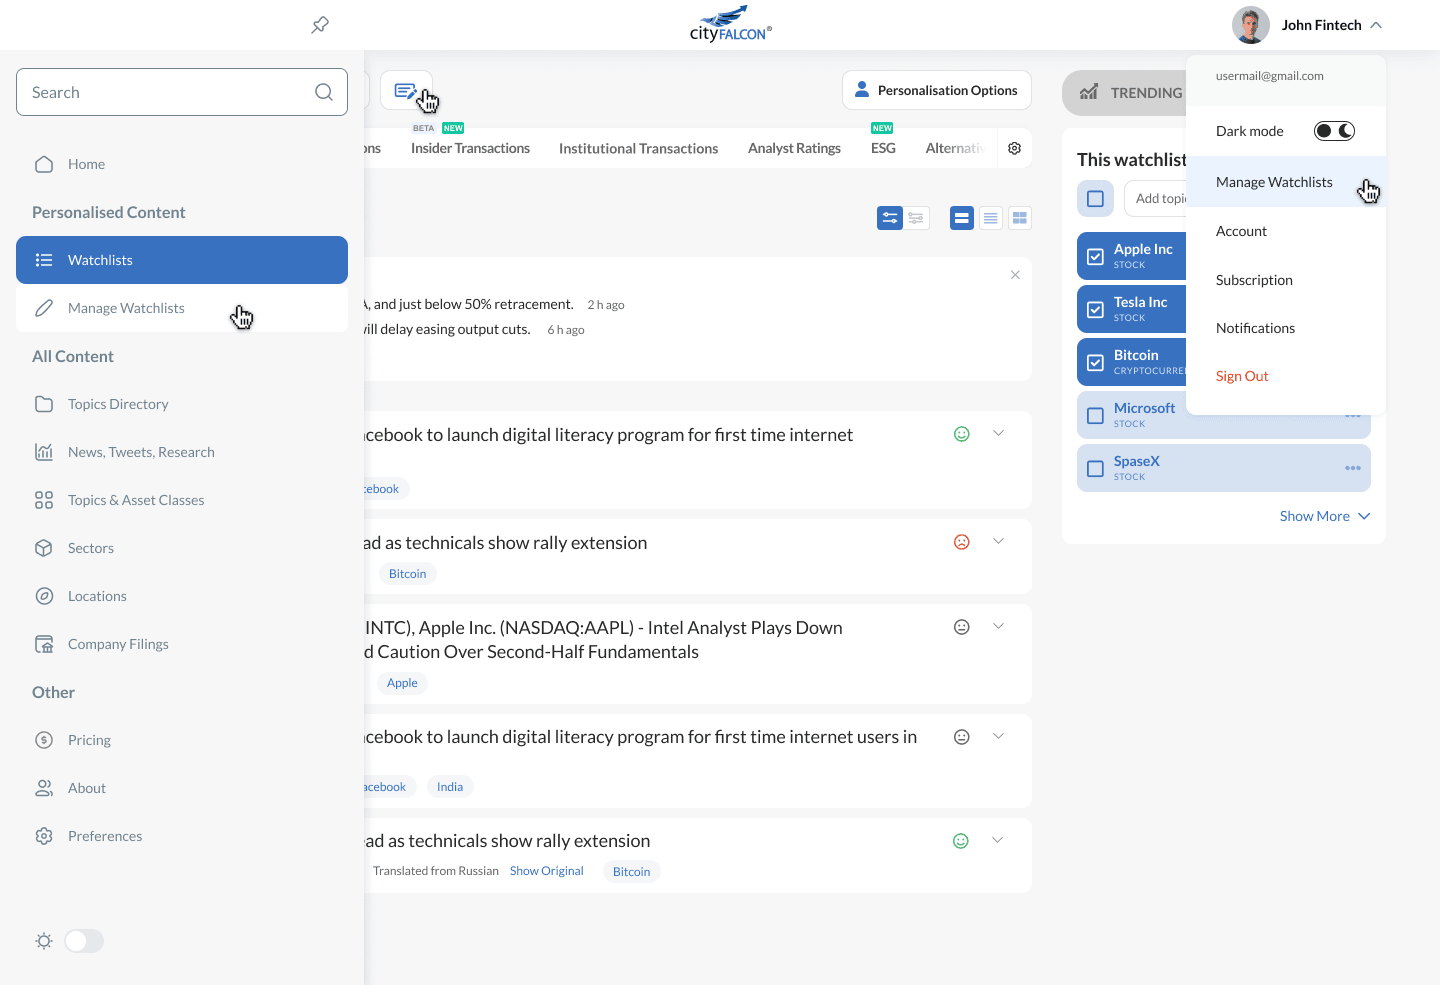This screenshot has width=1440, height=985.
Task: Toggle the sidebar light theme switch
Action: 84,941
